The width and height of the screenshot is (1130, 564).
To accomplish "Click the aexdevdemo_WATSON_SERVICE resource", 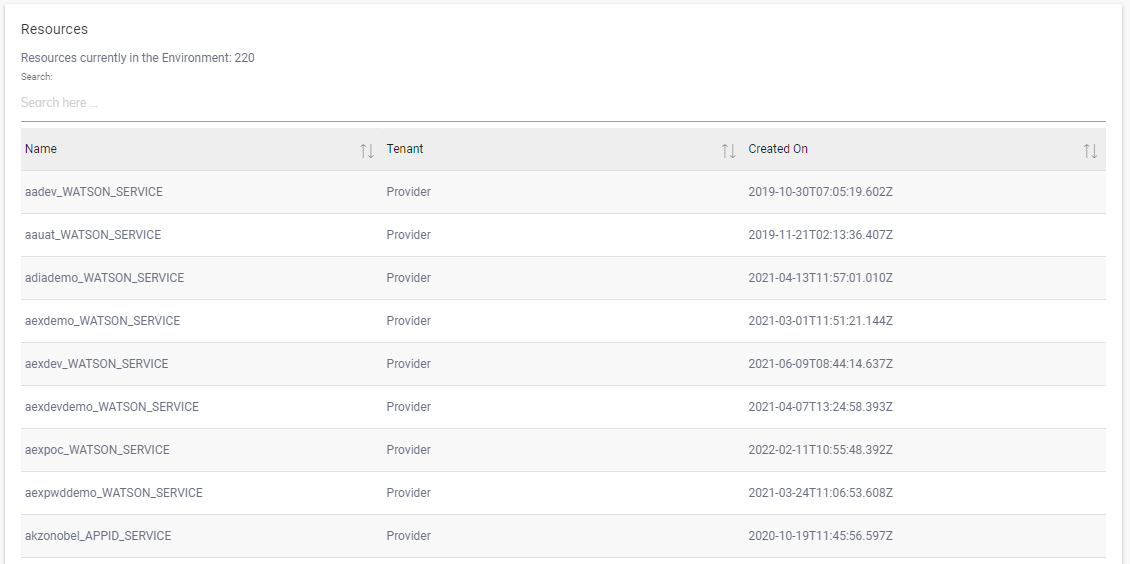I will click(112, 407).
